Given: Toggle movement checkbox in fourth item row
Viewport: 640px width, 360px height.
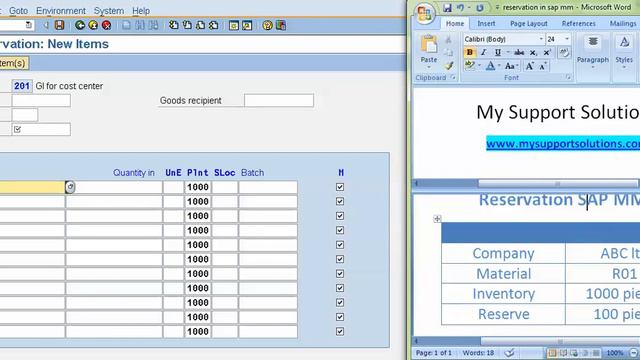Looking at the screenshot, I should [x=340, y=230].
